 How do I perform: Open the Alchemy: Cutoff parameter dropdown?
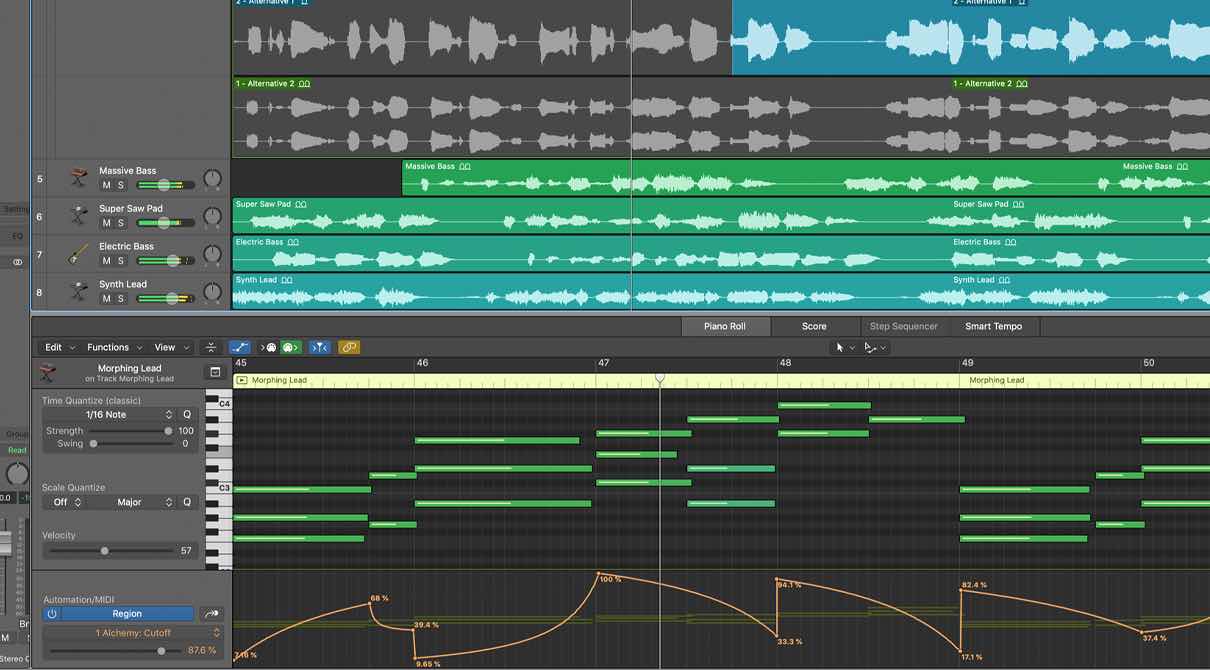[x=133, y=633]
